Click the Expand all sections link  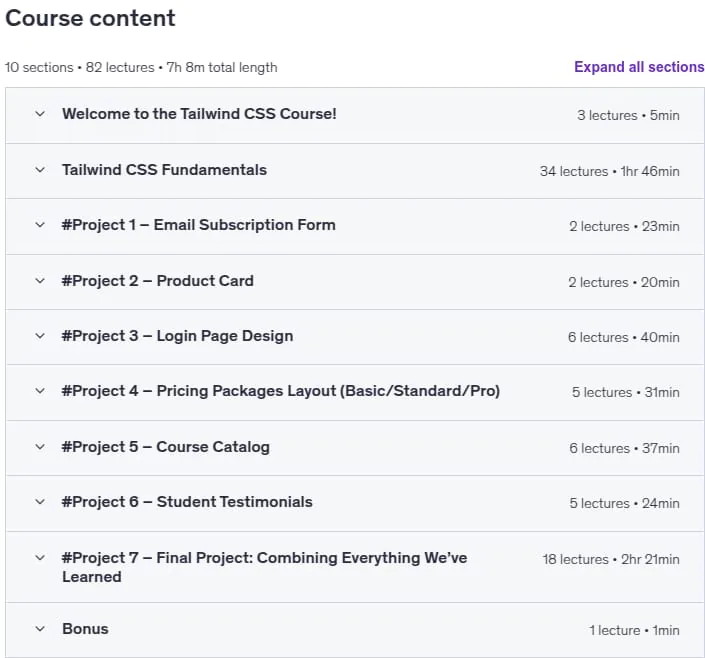(x=639, y=67)
